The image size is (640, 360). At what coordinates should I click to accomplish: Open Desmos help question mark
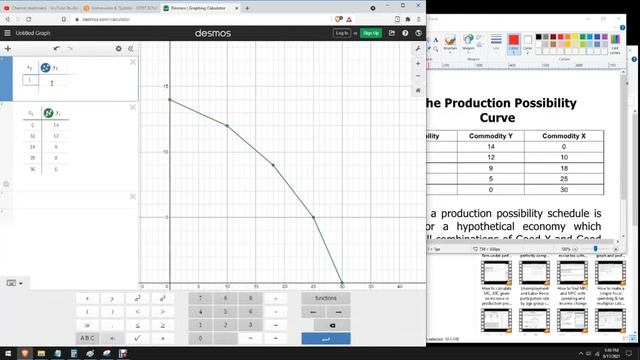(405, 33)
